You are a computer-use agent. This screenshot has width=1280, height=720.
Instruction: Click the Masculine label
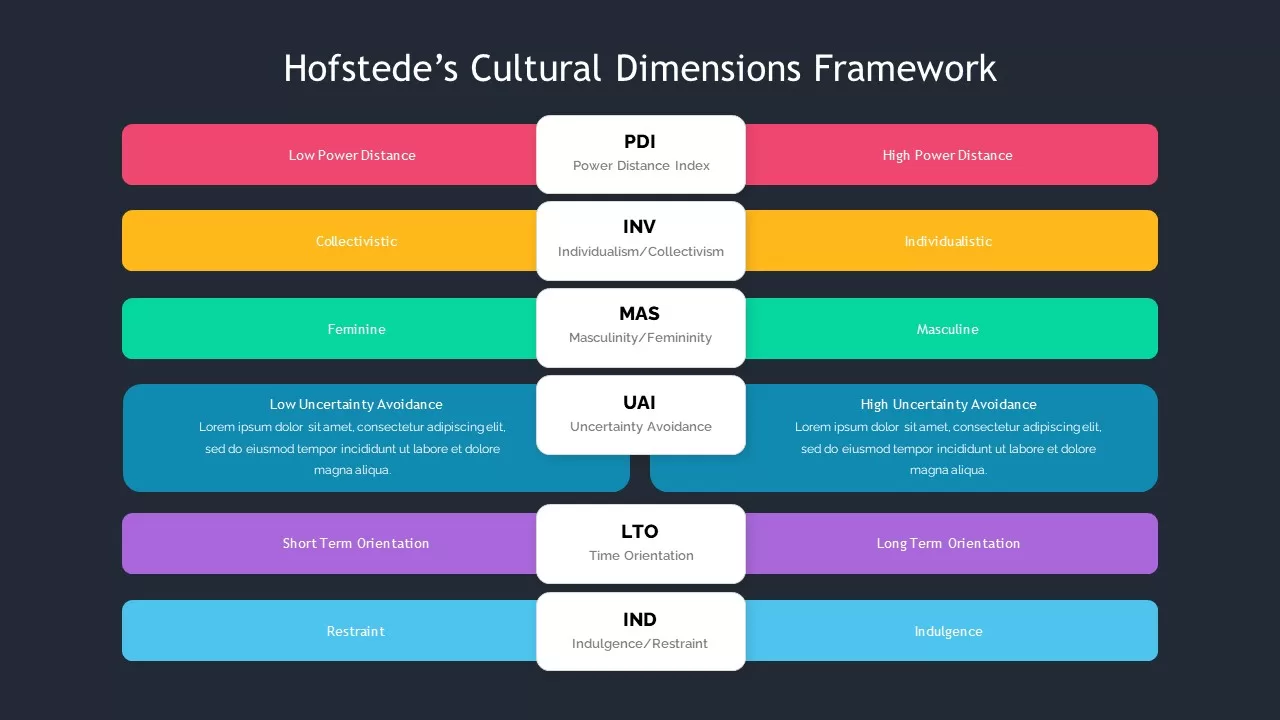click(x=948, y=329)
